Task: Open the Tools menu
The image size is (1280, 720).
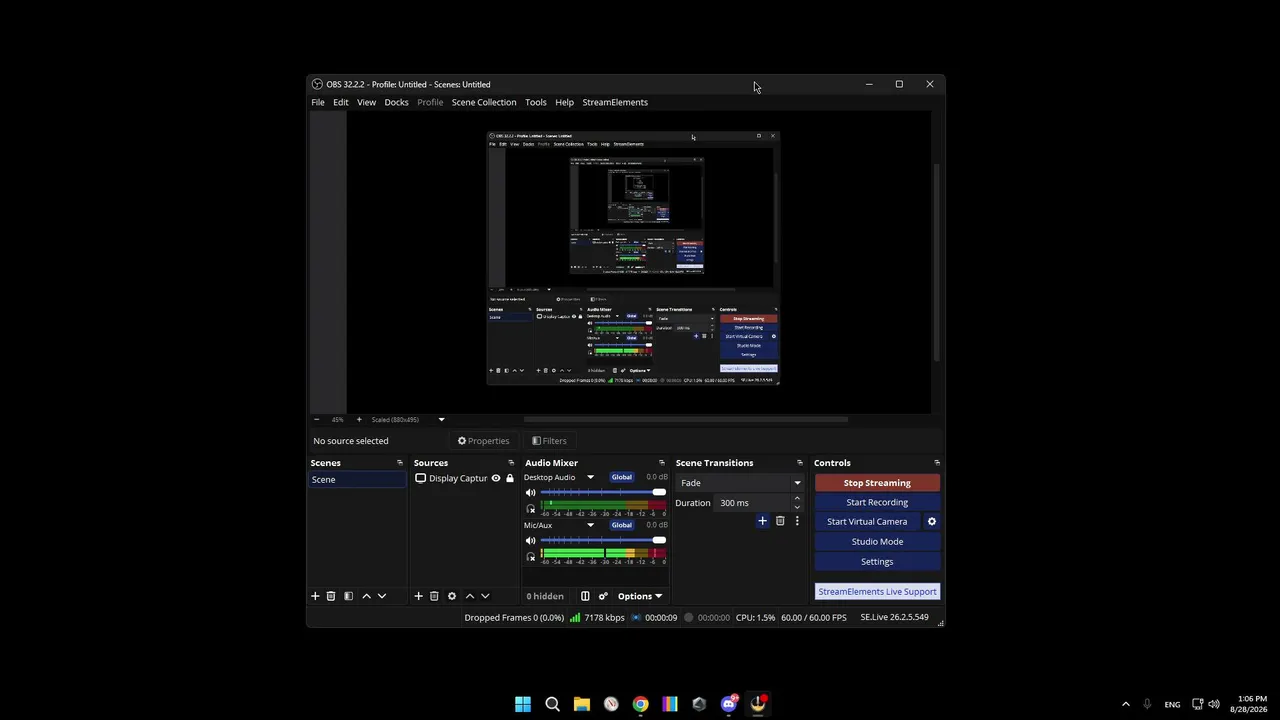Action: pos(536,102)
